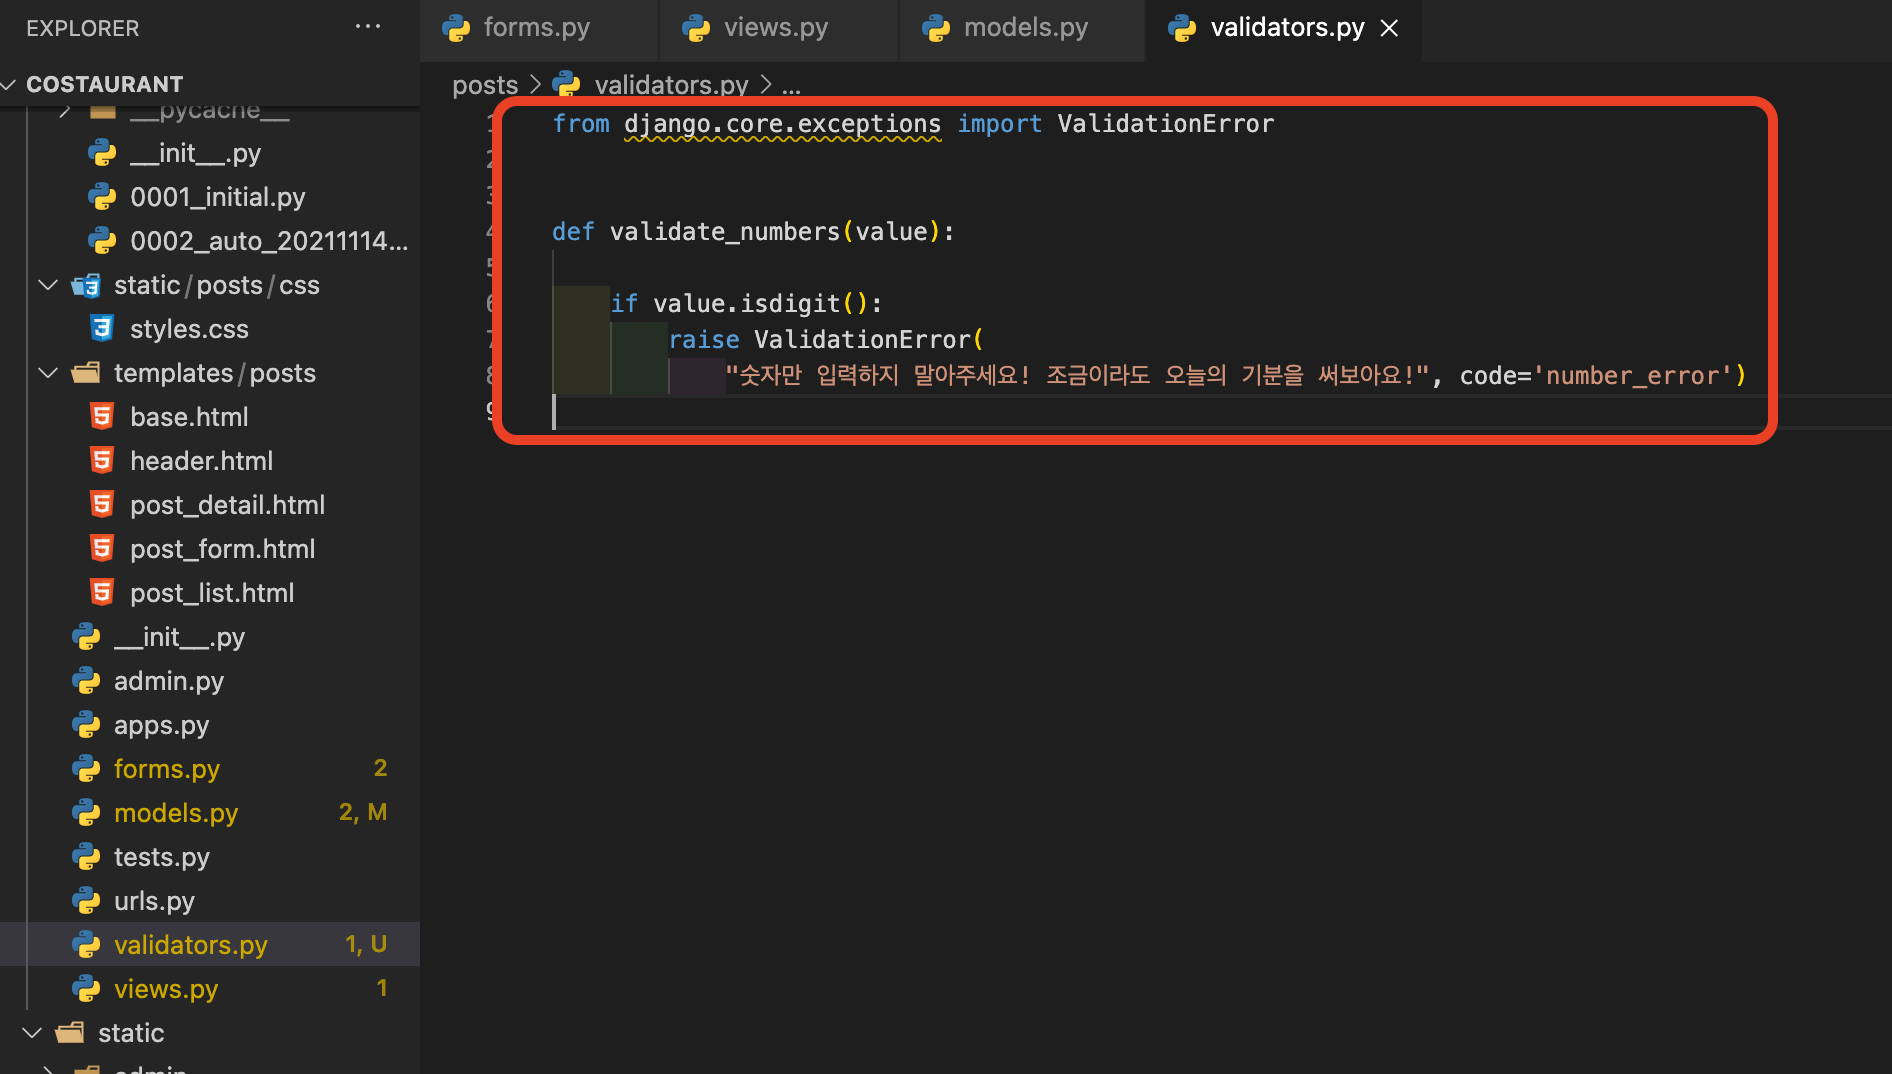The width and height of the screenshot is (1892, 1074).
Task: Open tests.py from the Explorer
Action: 161,856
